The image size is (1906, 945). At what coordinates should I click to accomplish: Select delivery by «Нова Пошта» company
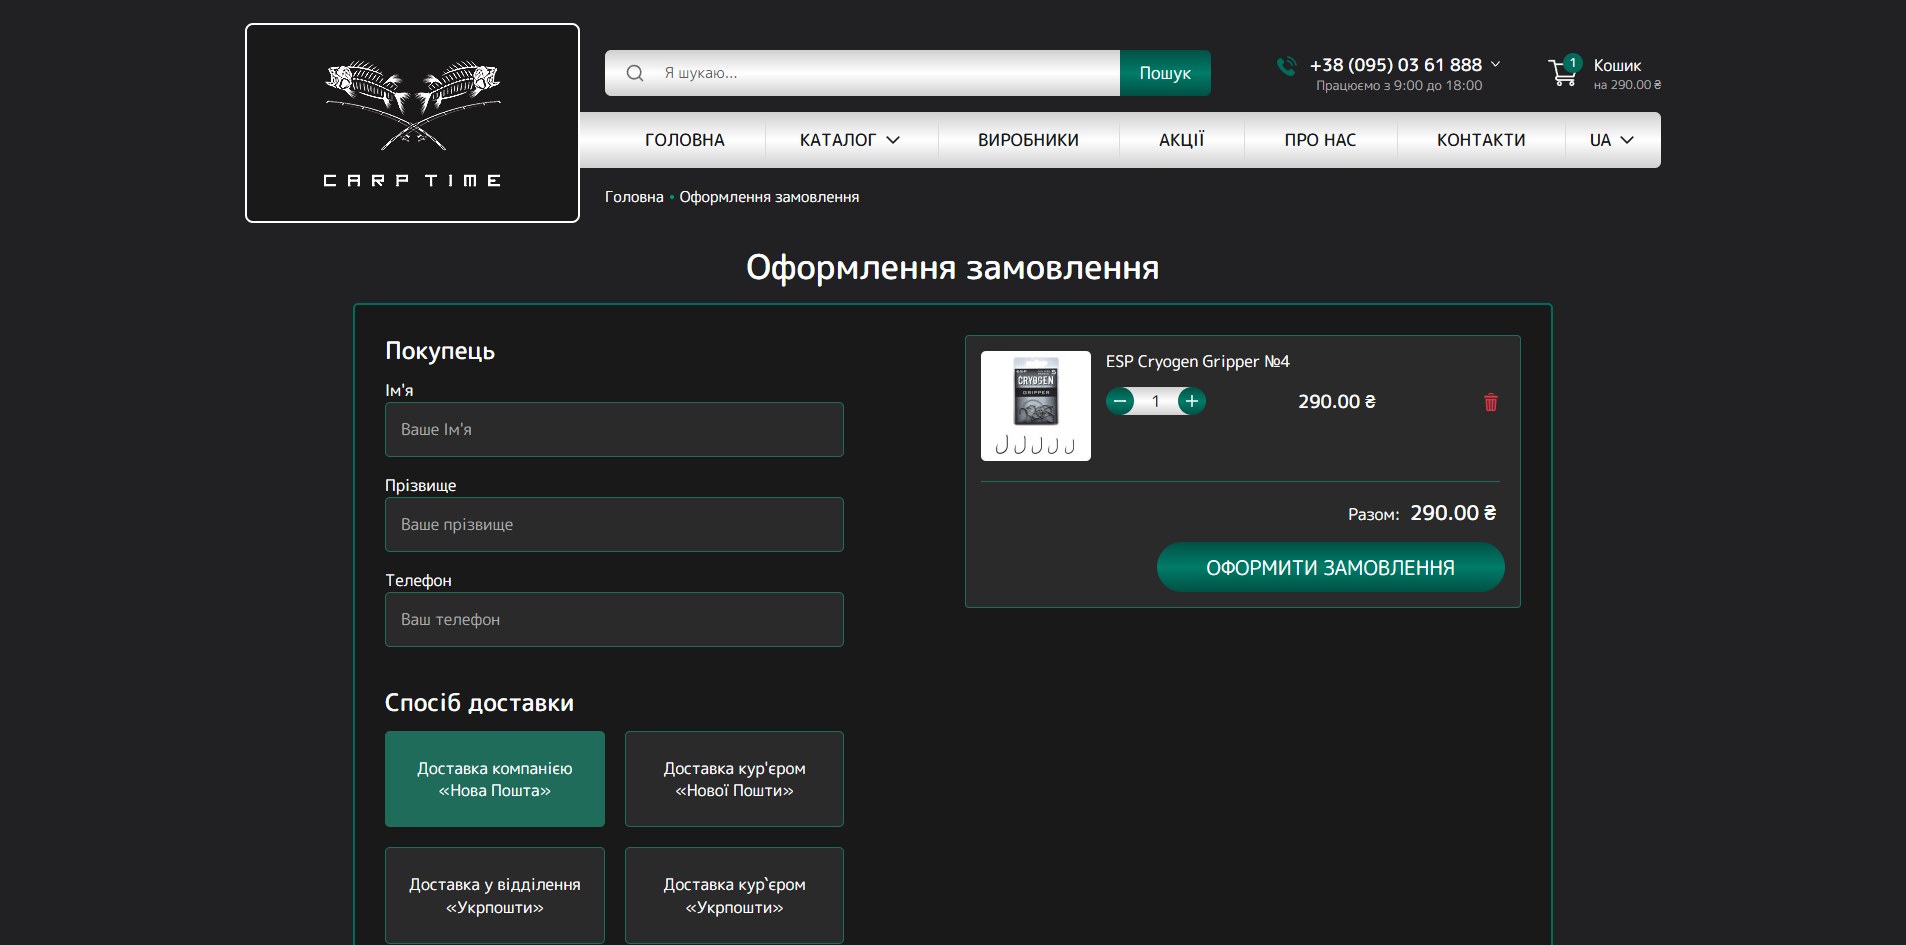(495, 779)
